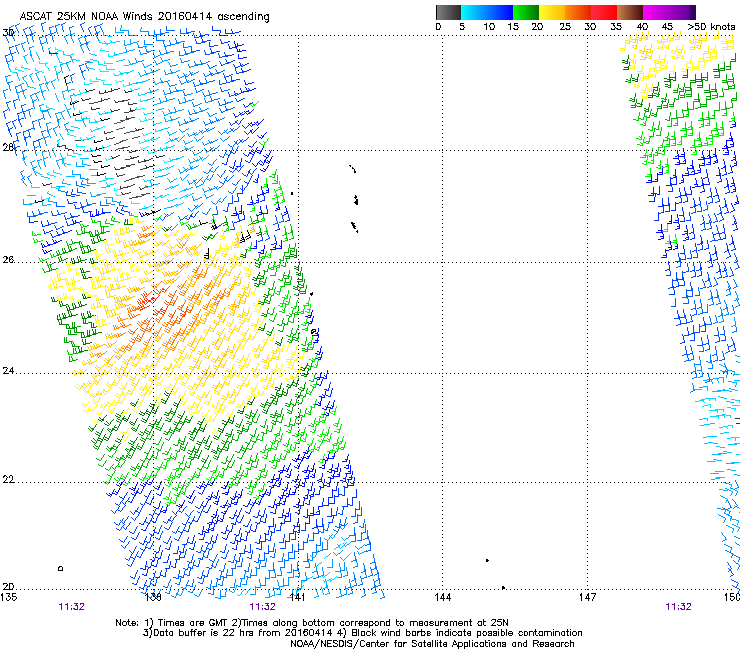
Task: Click the purple '11:32' time near longitude 141
Action: 262,607
